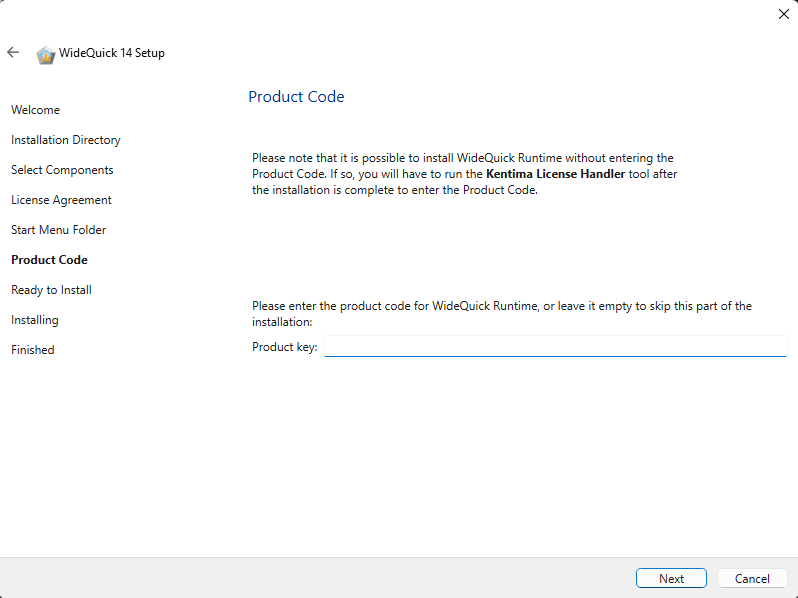
Task: Click the WideQuick 14 Setup title
Action: tap(112, 53)
